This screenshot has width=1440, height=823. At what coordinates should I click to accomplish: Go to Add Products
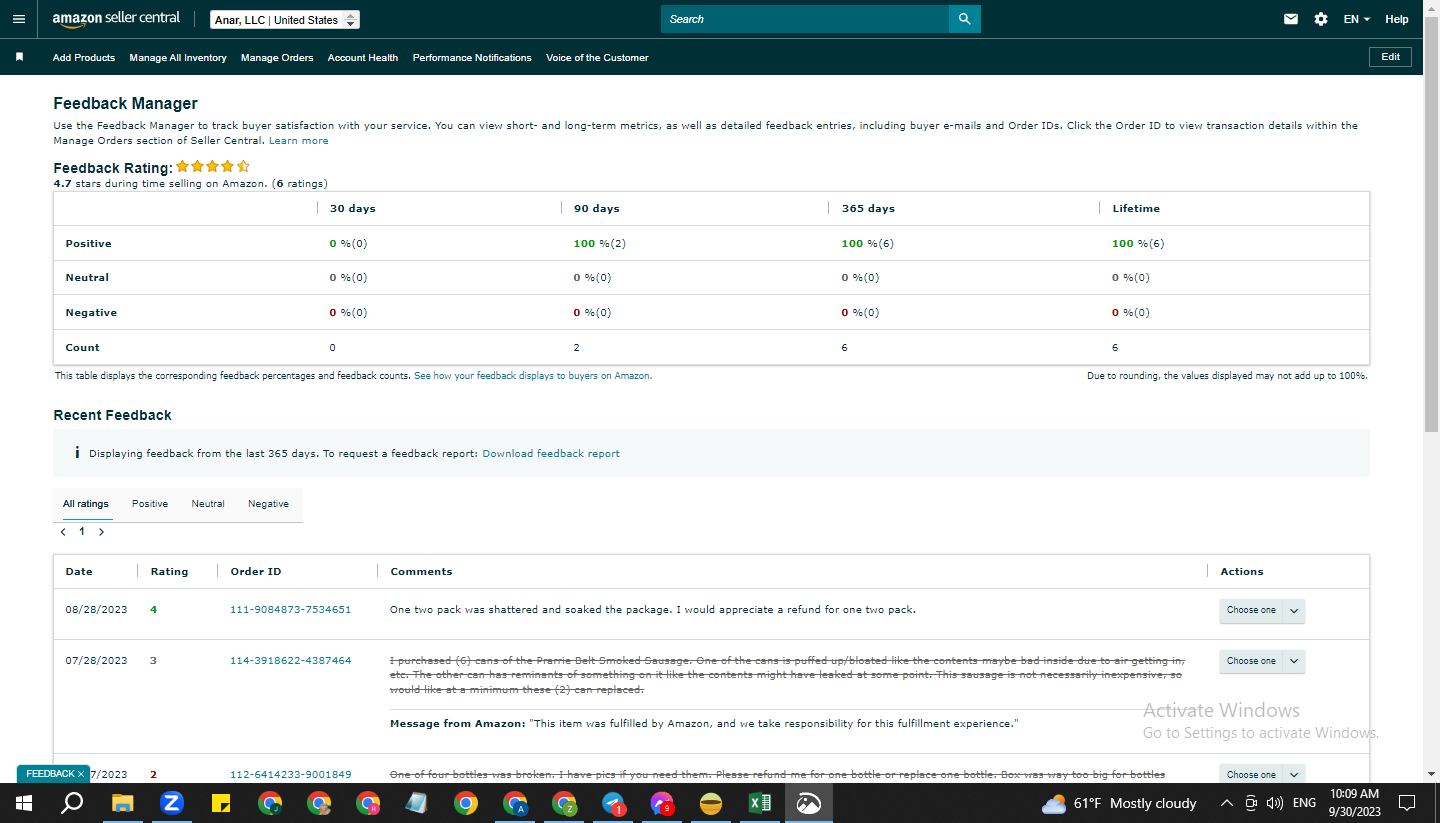[x=84, y=58]
